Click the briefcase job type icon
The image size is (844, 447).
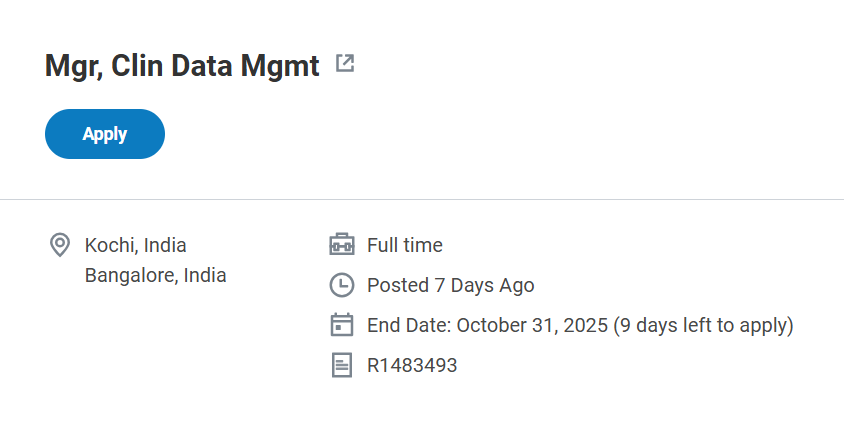point(342,245)
